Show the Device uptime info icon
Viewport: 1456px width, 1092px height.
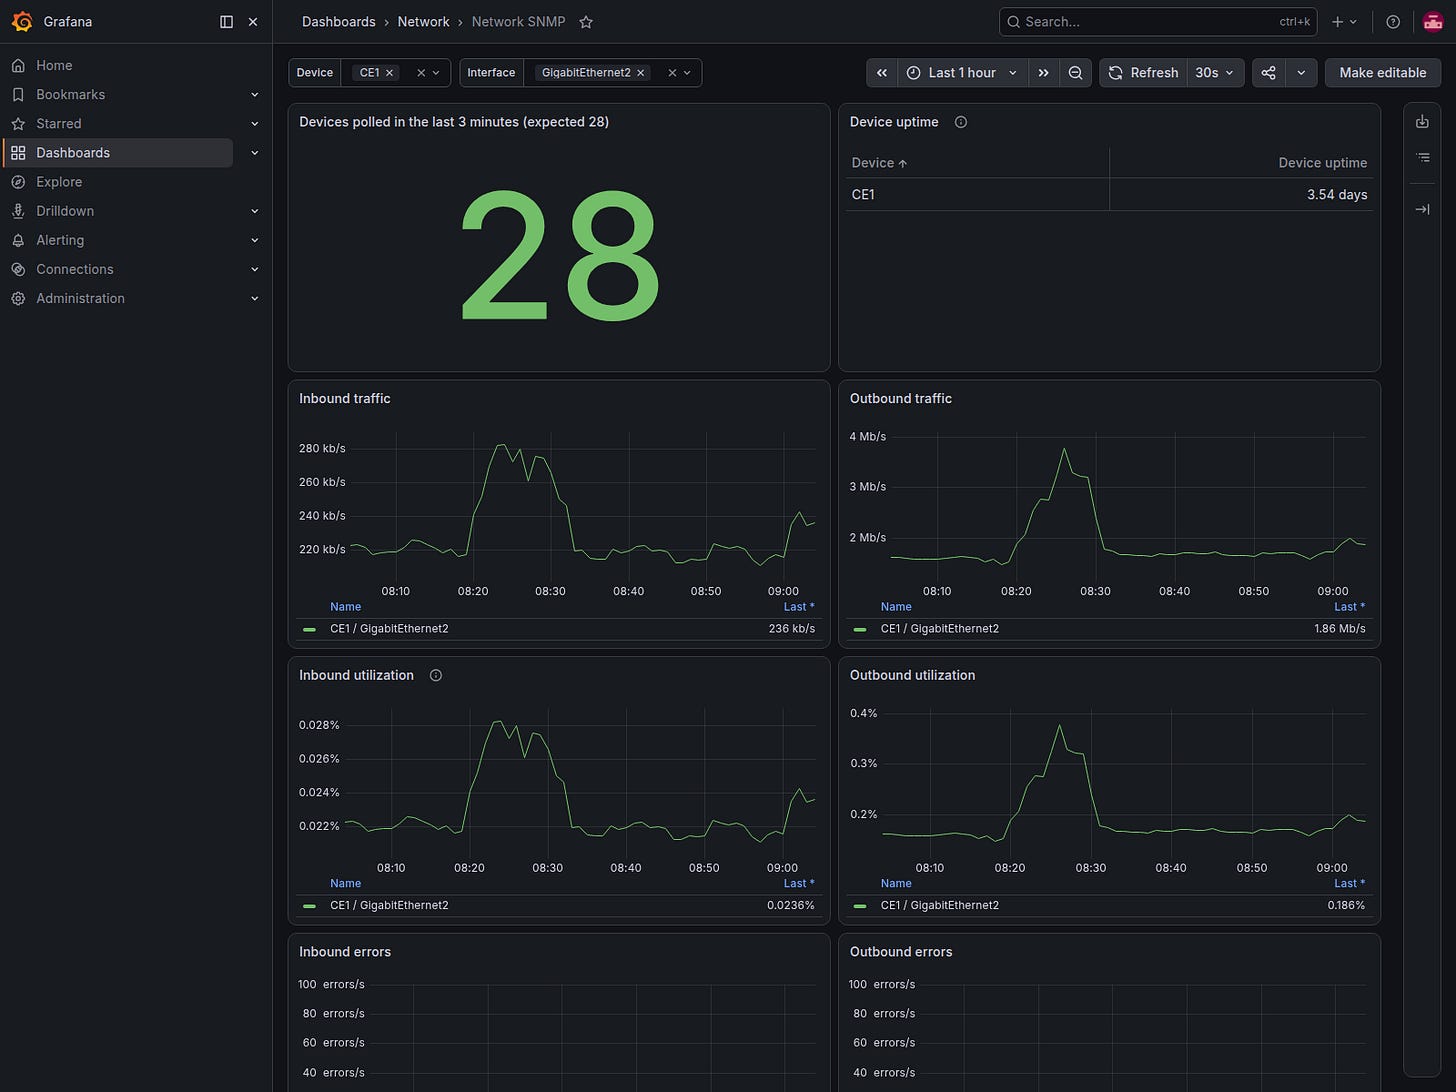click(961, 122)
